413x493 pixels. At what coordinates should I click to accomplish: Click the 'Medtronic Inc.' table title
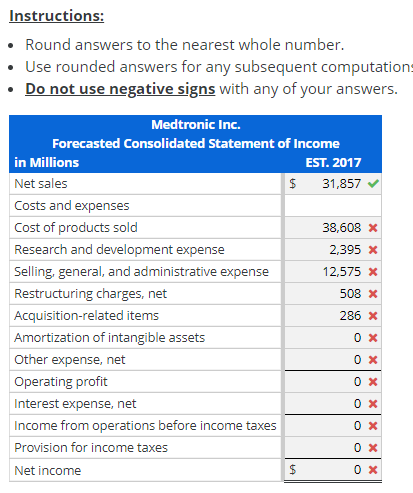[196, 125]
